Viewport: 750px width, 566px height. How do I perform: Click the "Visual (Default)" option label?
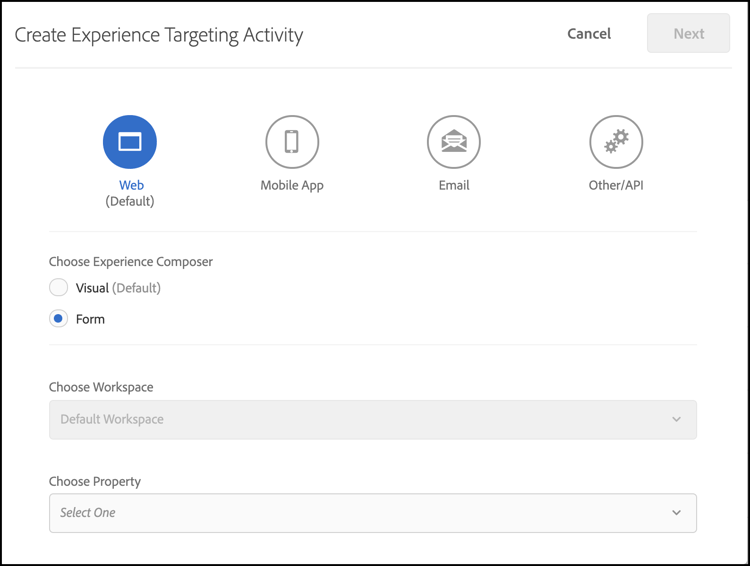(x=118, y=288)
